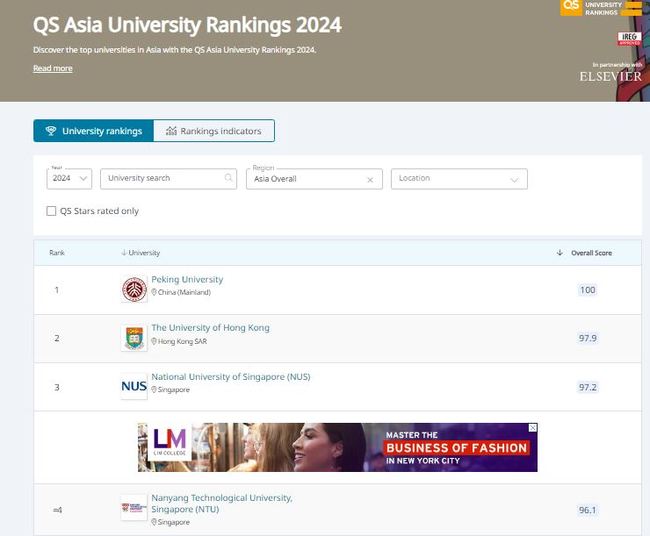The width and height of the screenshot is (650, 536).
Task: Open Peking University page link
Action: 187,280
